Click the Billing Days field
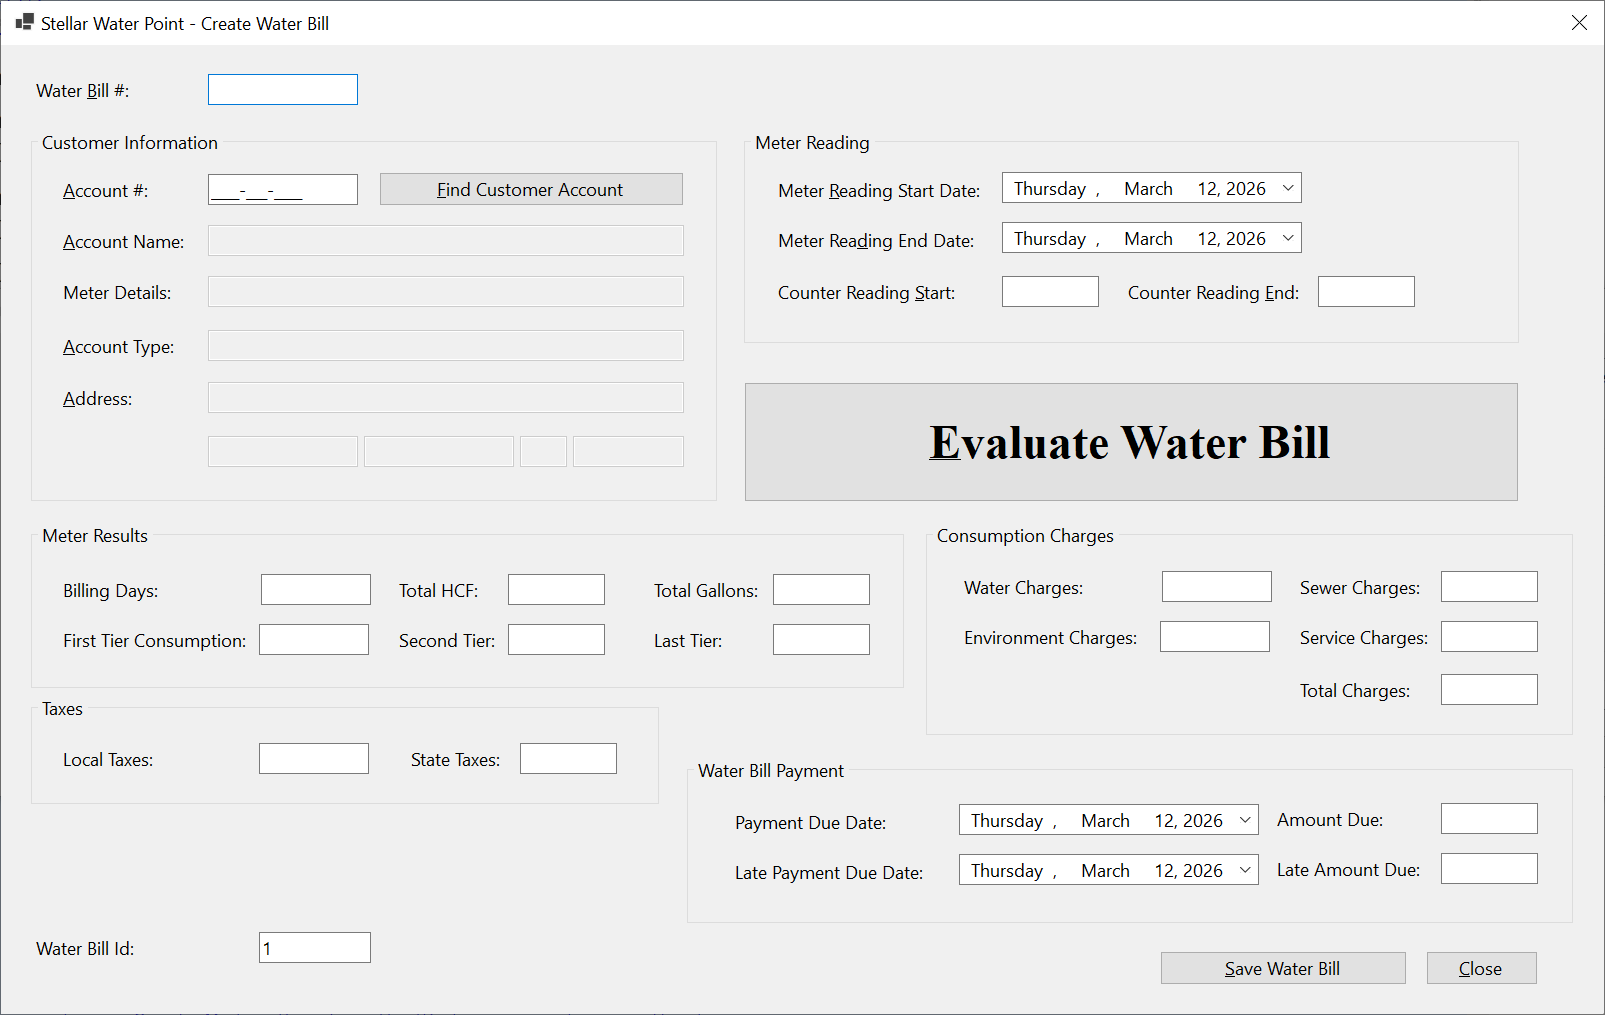Screen dimensions: 1605x1015 click(x=316, y=590)
